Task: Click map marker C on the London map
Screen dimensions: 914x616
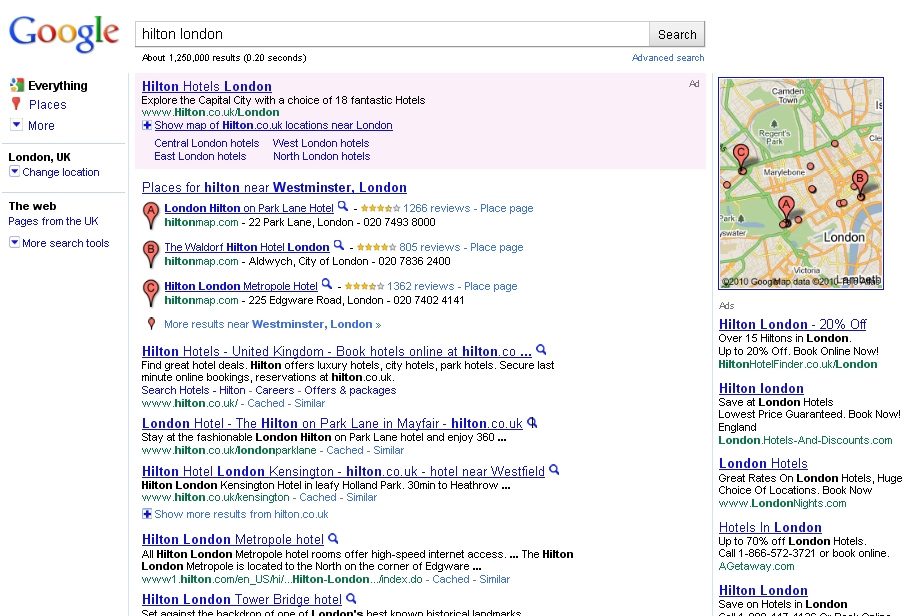Action: 741,159
